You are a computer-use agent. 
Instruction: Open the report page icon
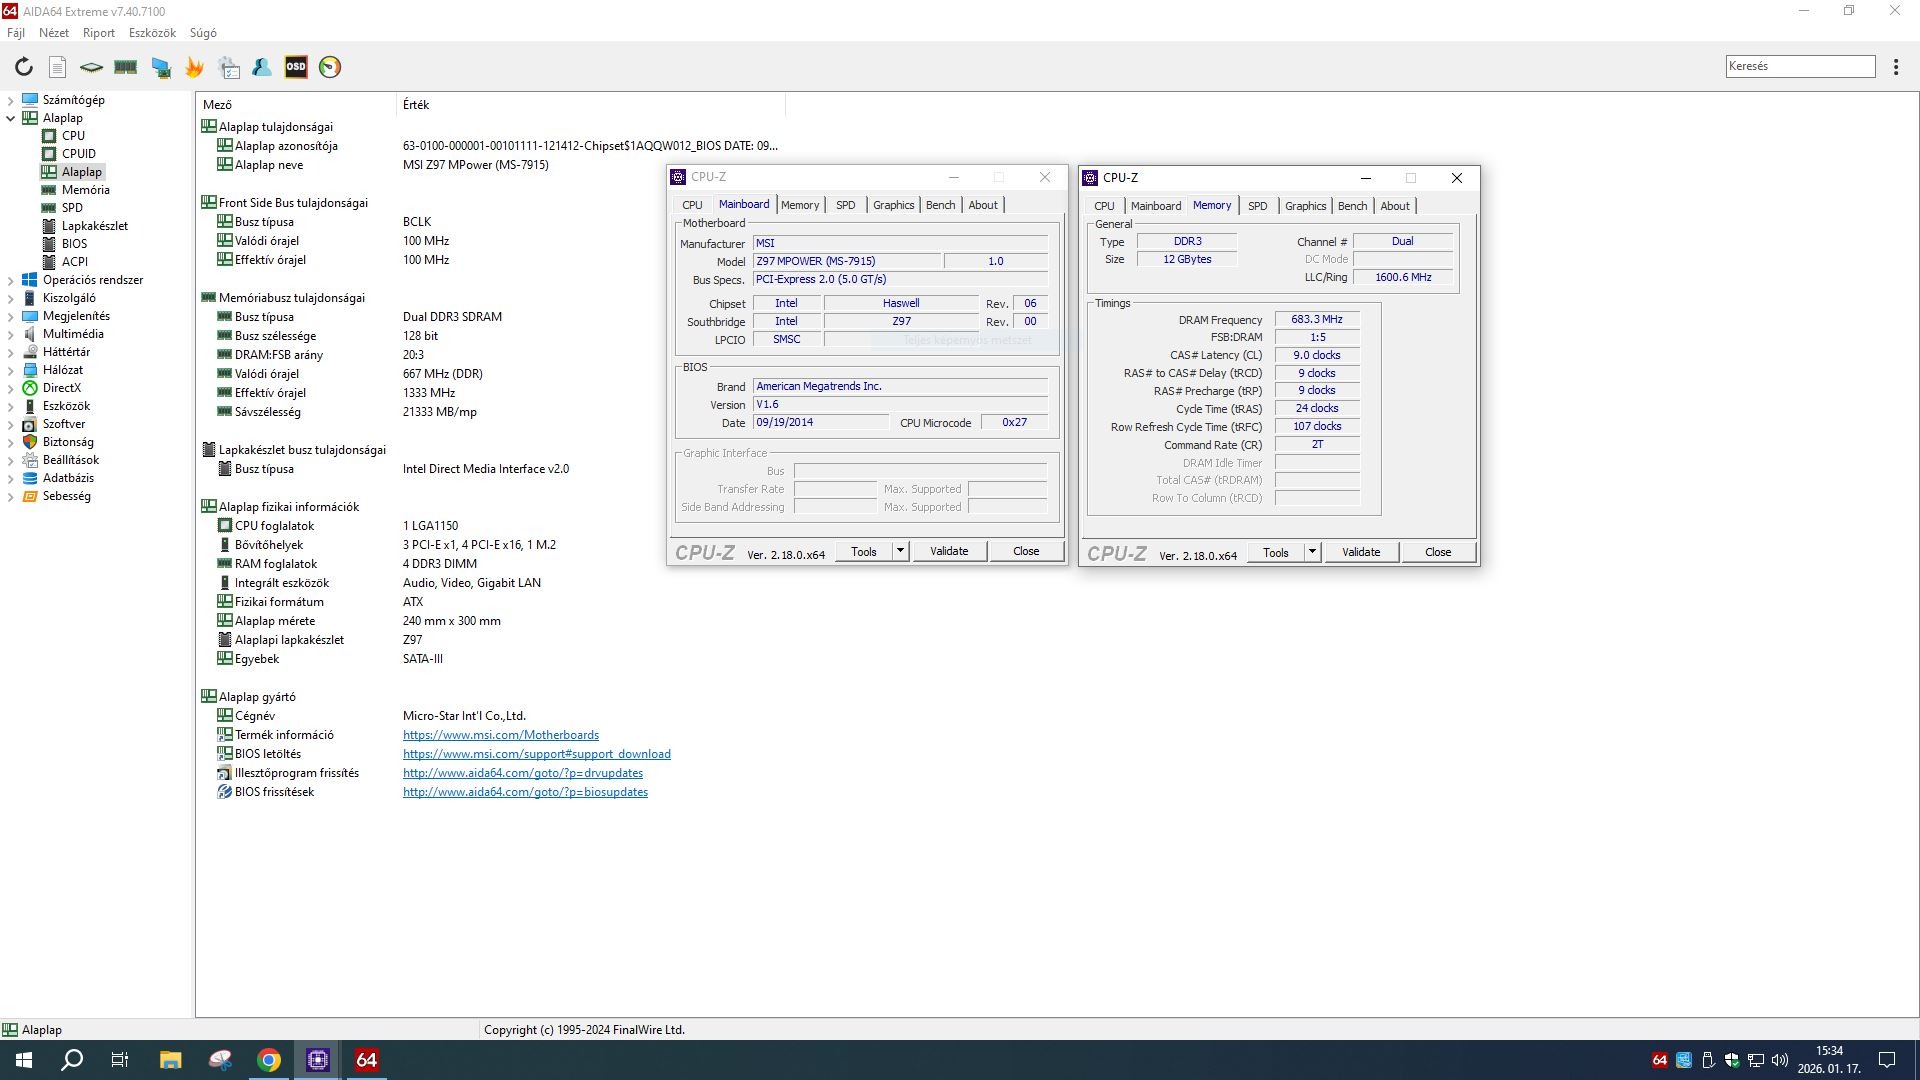[x=58, y=67]
